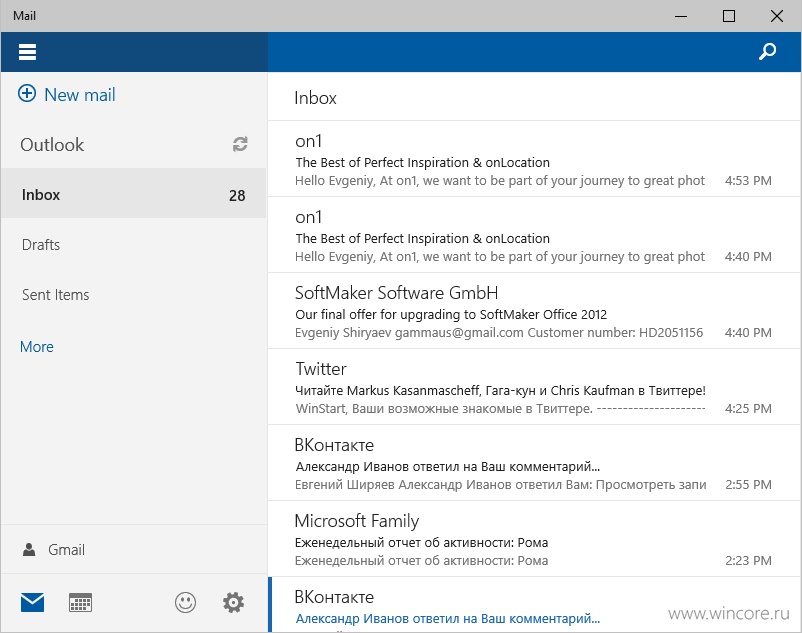
Task: Click the Gmail person icon
Action: coord(29,550)
